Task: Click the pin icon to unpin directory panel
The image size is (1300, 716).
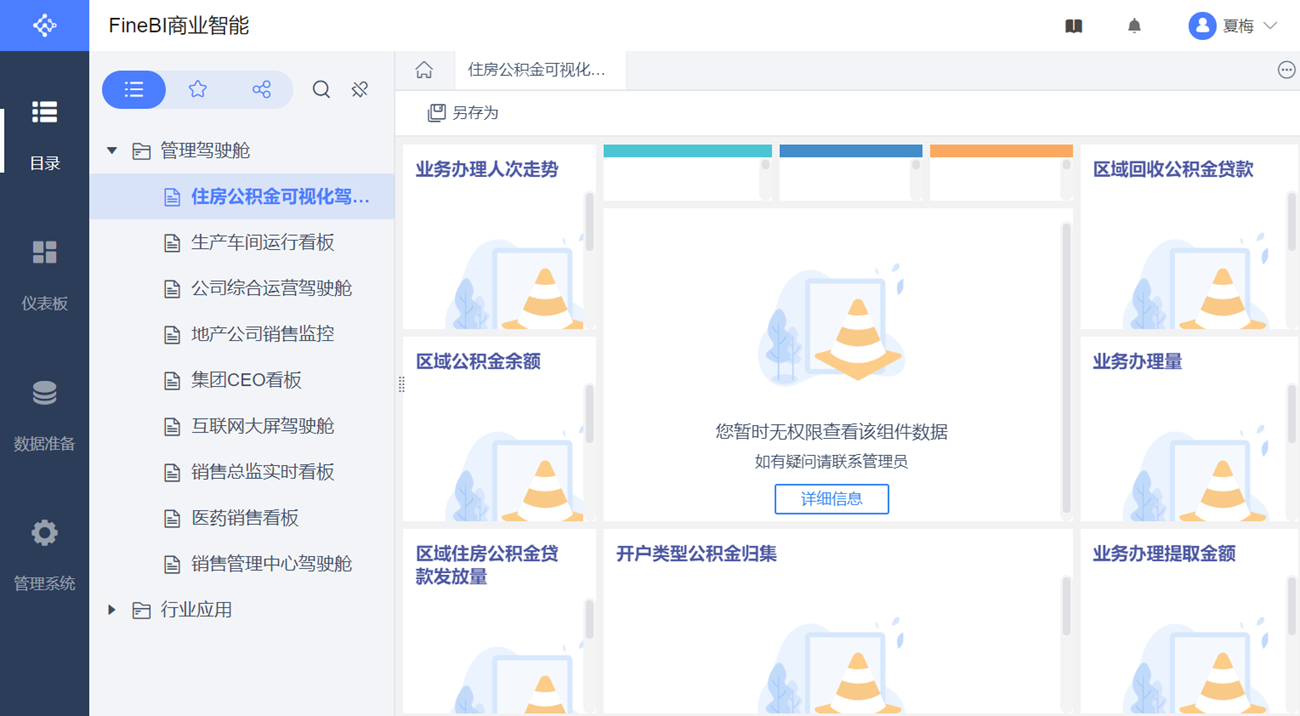Action: [x=360, y=90]
